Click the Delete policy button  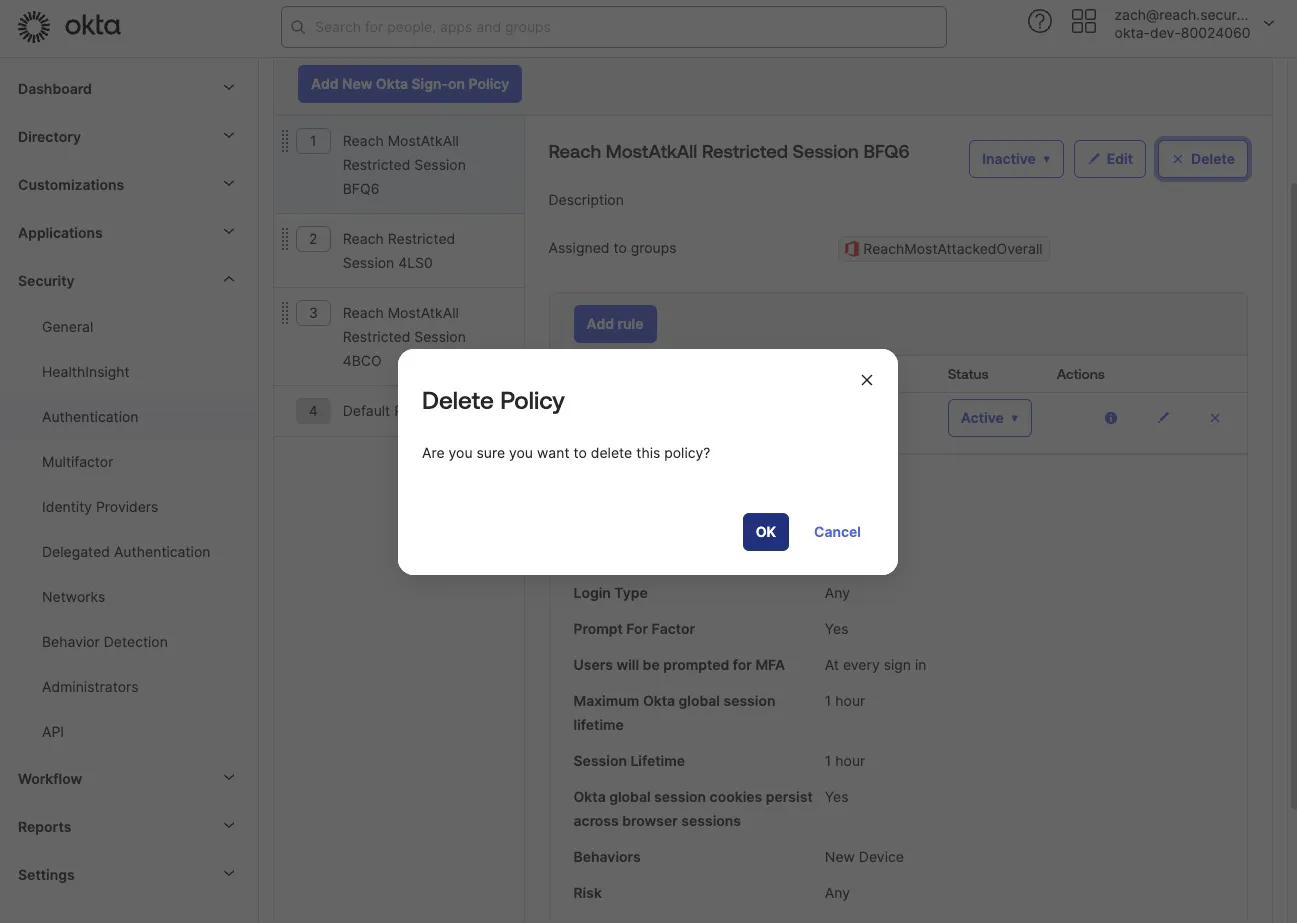(1203, 159)
